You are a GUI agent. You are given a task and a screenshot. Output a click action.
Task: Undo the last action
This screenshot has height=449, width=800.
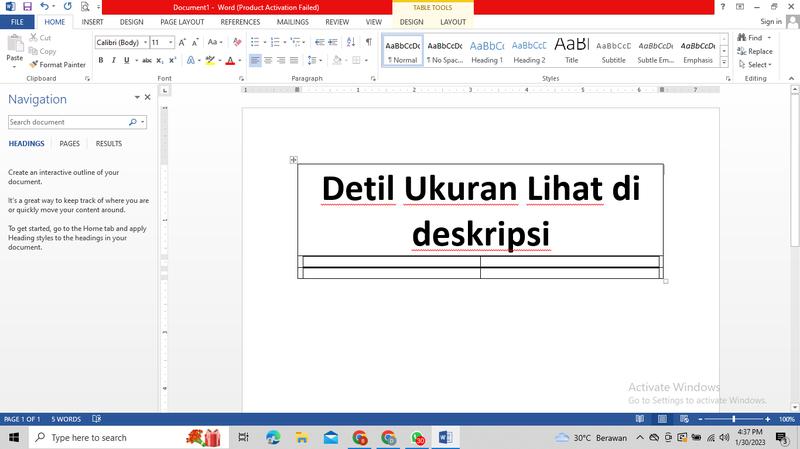pos(45,7)
